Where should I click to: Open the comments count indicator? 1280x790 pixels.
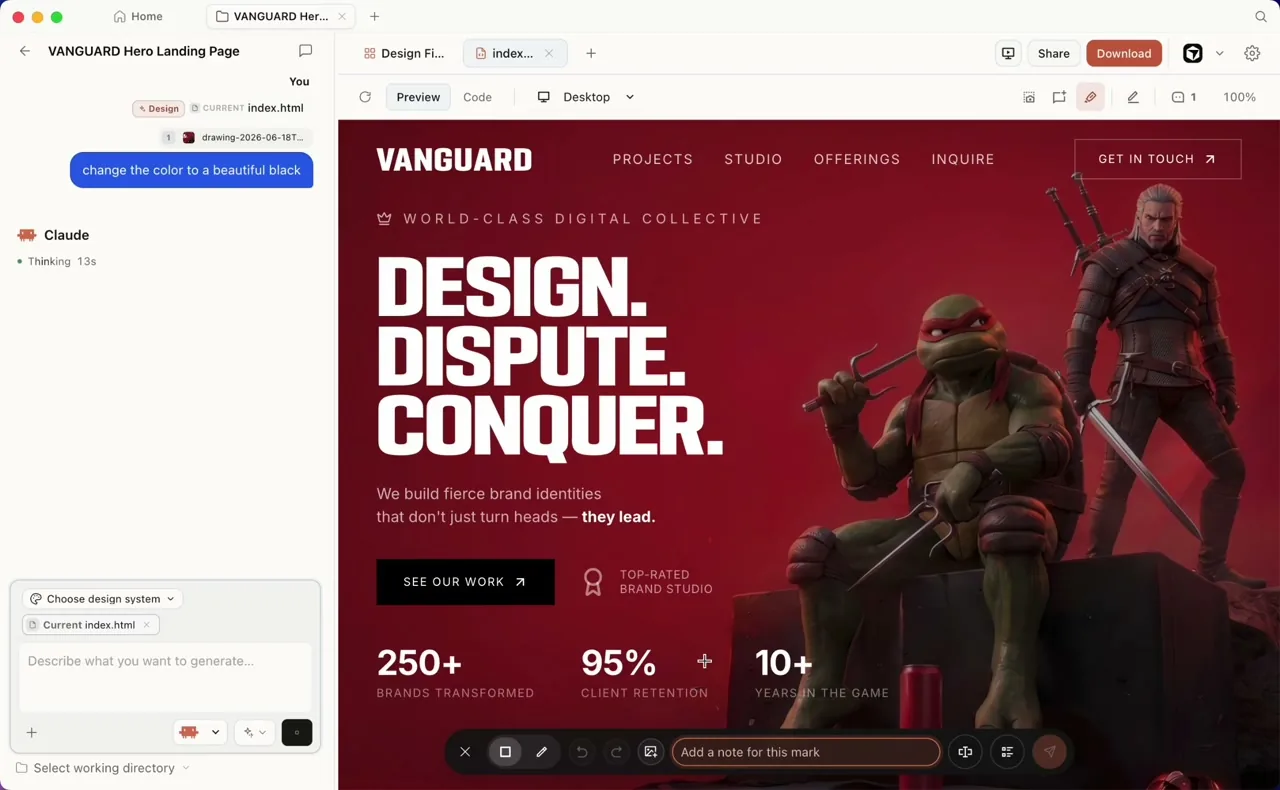tap(1184, 97)
